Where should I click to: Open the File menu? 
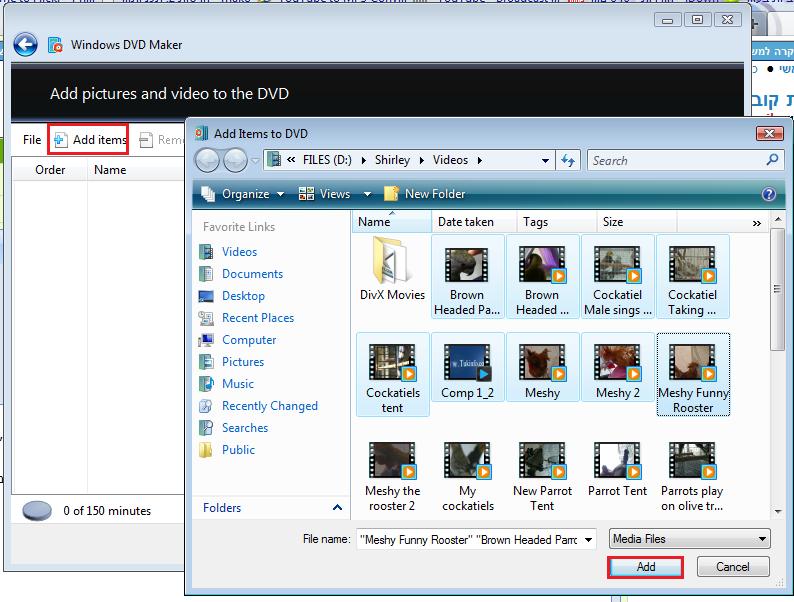32,140
